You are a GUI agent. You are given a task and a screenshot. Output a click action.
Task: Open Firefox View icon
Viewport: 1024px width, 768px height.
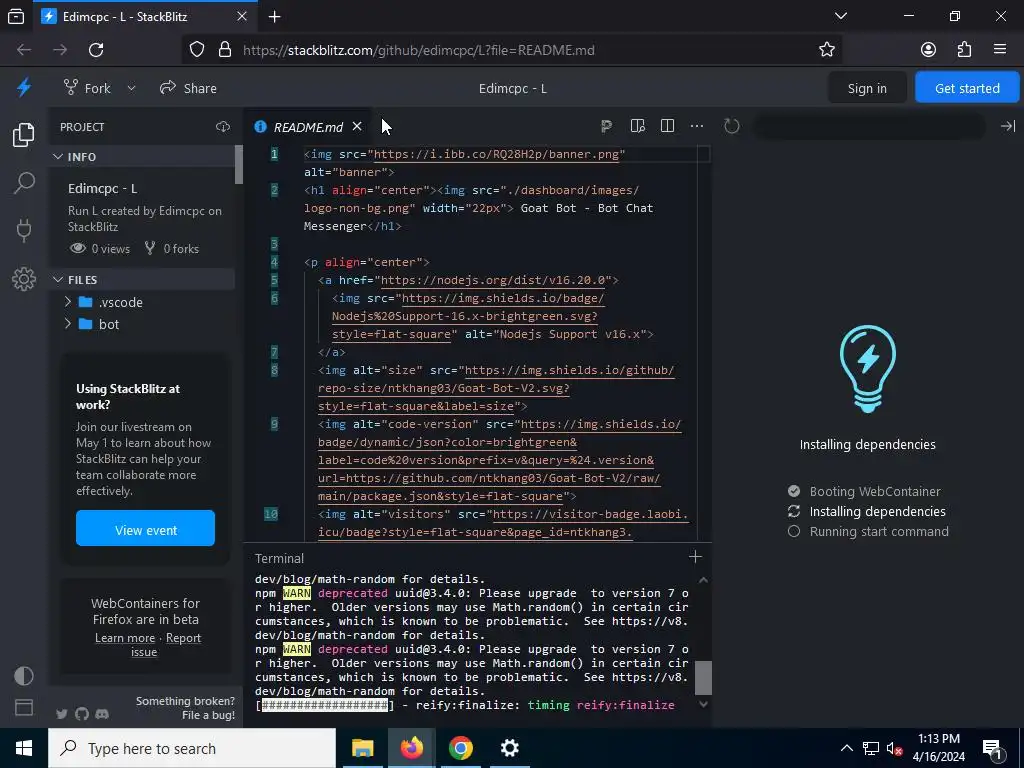click(x=16, y=17)
